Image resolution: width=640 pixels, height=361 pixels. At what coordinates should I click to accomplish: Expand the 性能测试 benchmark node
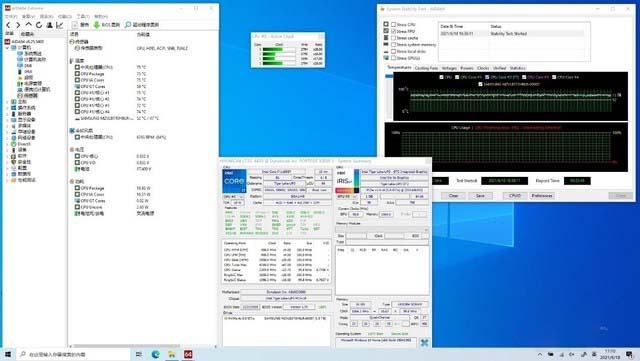[x=7, y=180]
